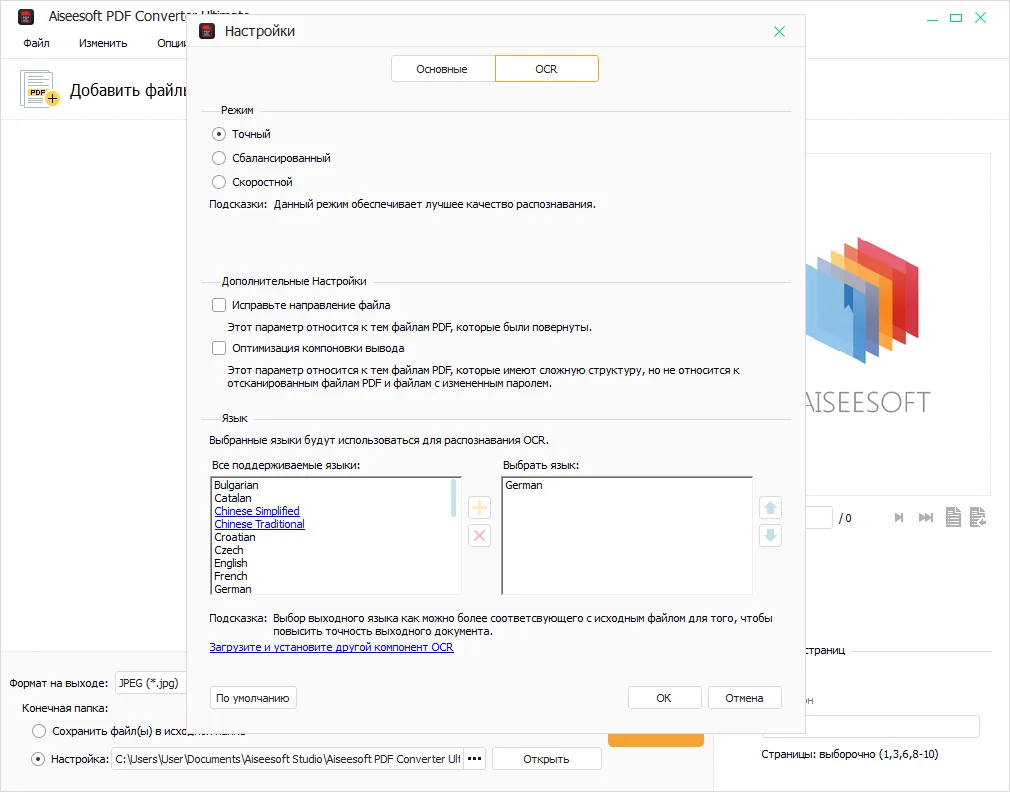Image resolution: width=1010 pixels, height=792 pixels.
Task: Browse output folder with the three-dots button
Action: coord(475,759)
